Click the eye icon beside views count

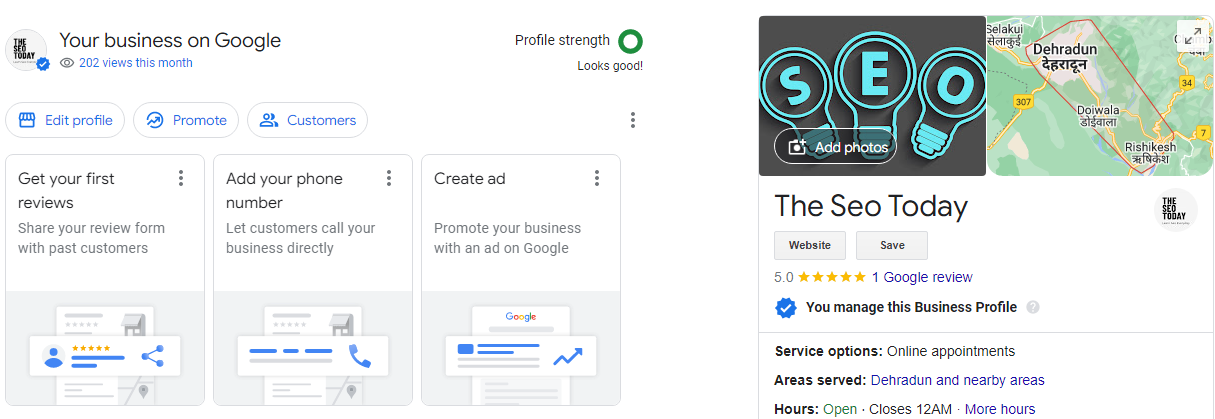[67, 63]
